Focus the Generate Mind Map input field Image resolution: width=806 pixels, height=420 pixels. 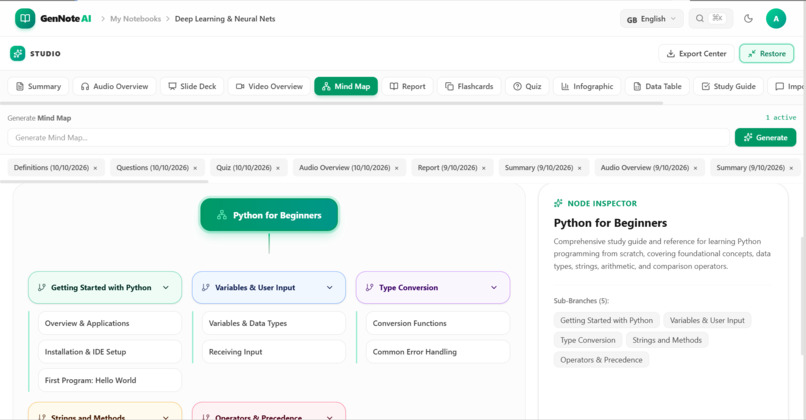(368, 138)
